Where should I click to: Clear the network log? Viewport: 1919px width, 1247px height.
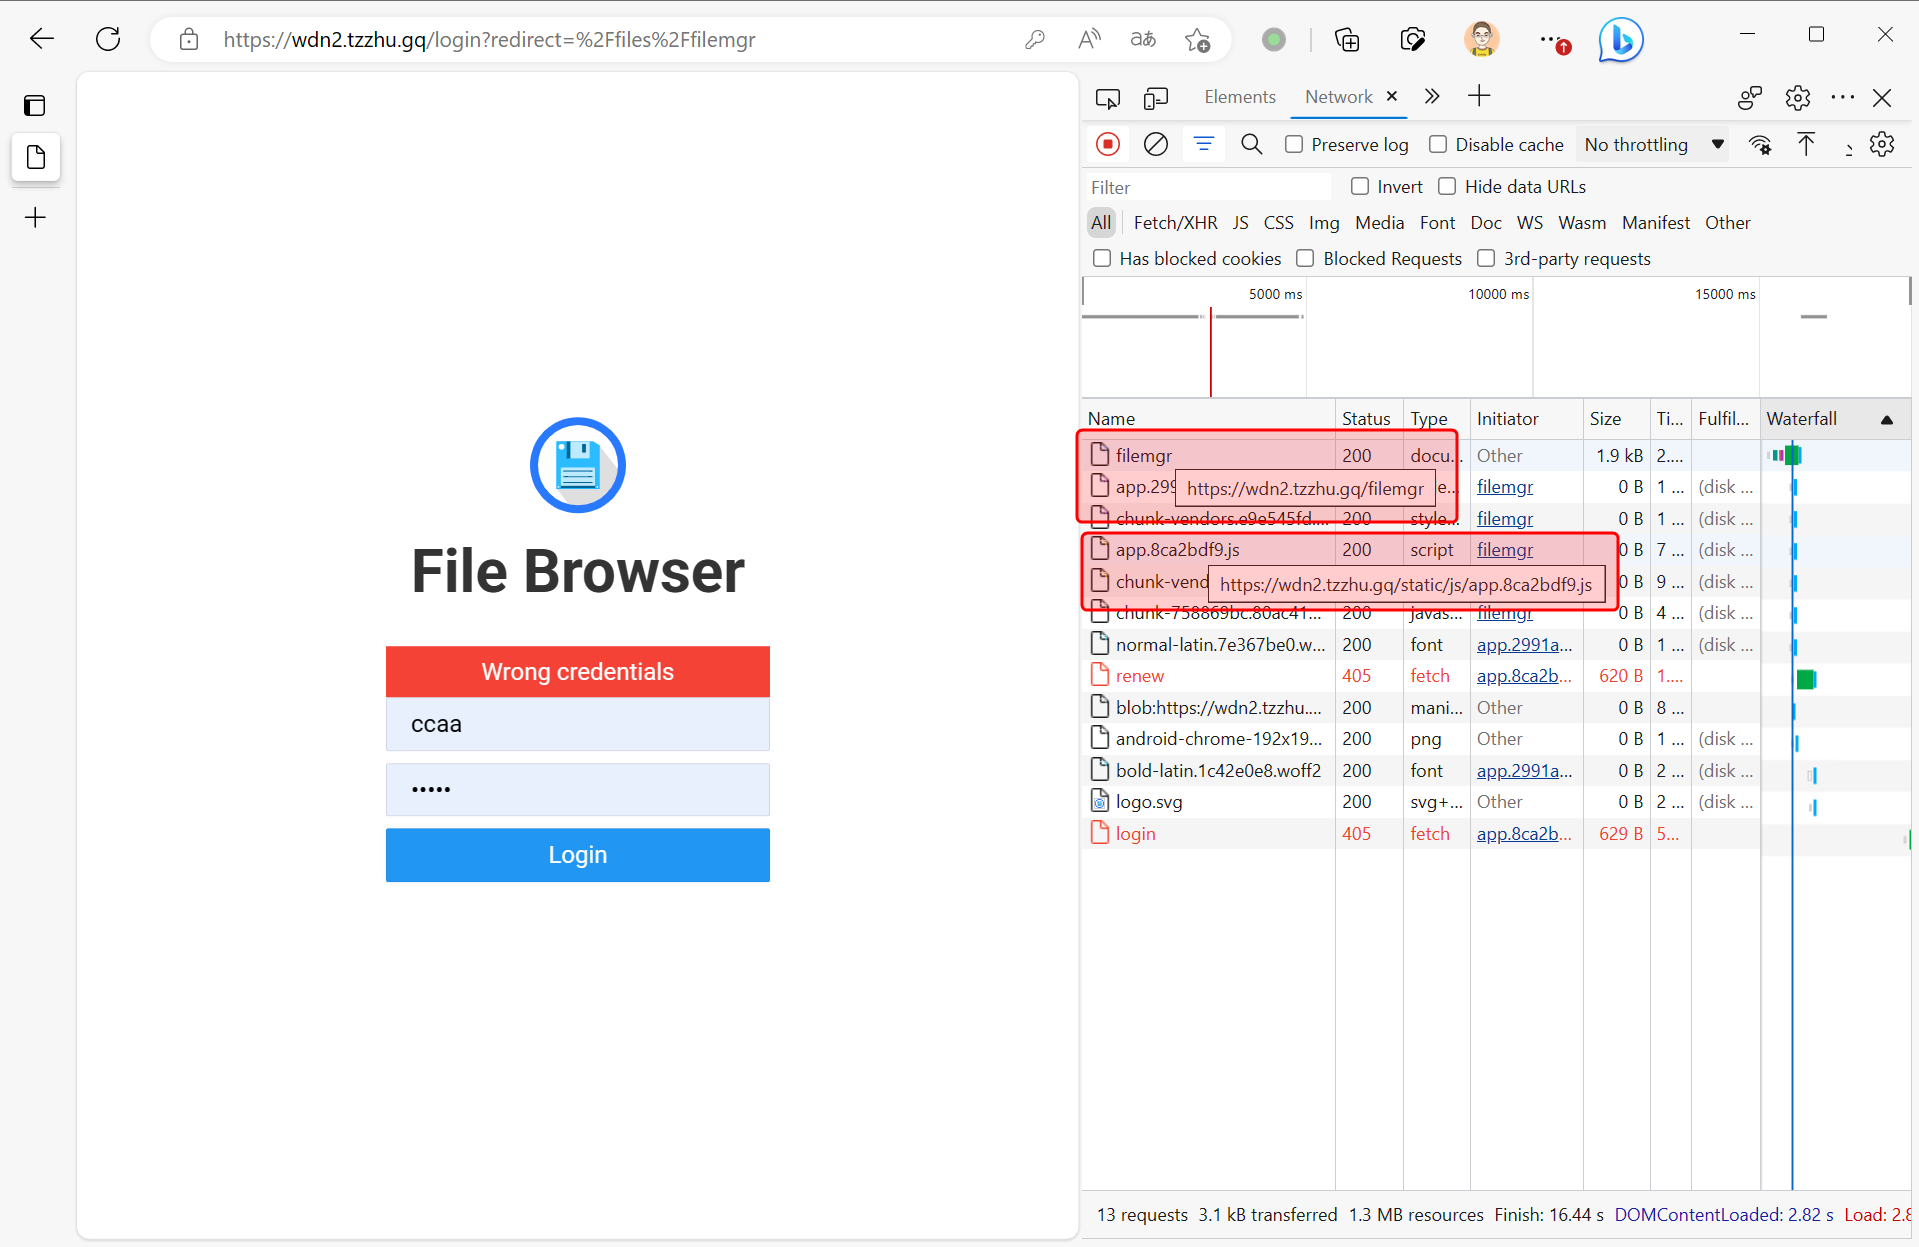[1155, 144]
